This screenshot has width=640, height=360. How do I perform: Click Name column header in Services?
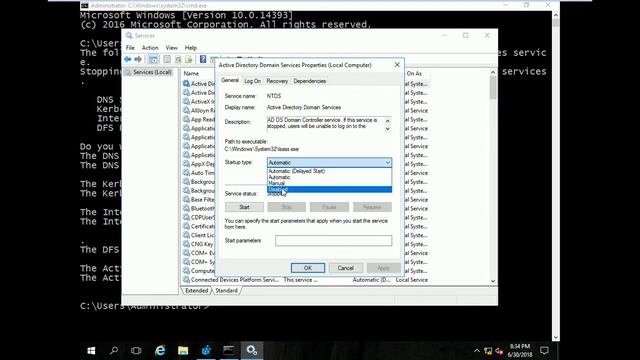(x=191, y=73)
